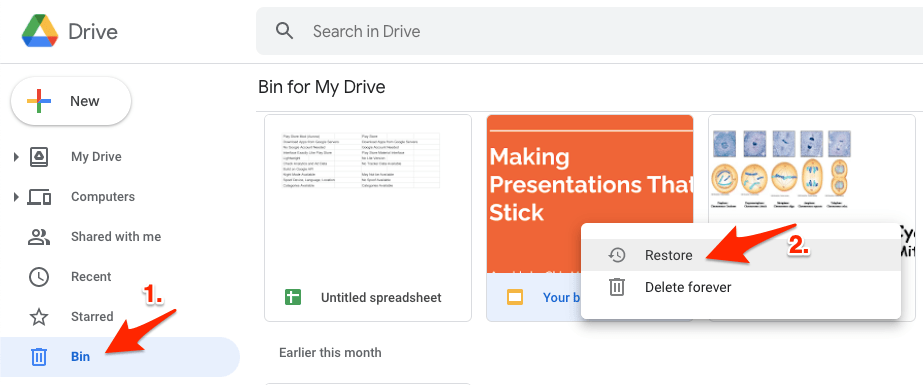Choose Delete forever from context menu
Viewport: 923px width, 385px height.
tap(741, 287)
